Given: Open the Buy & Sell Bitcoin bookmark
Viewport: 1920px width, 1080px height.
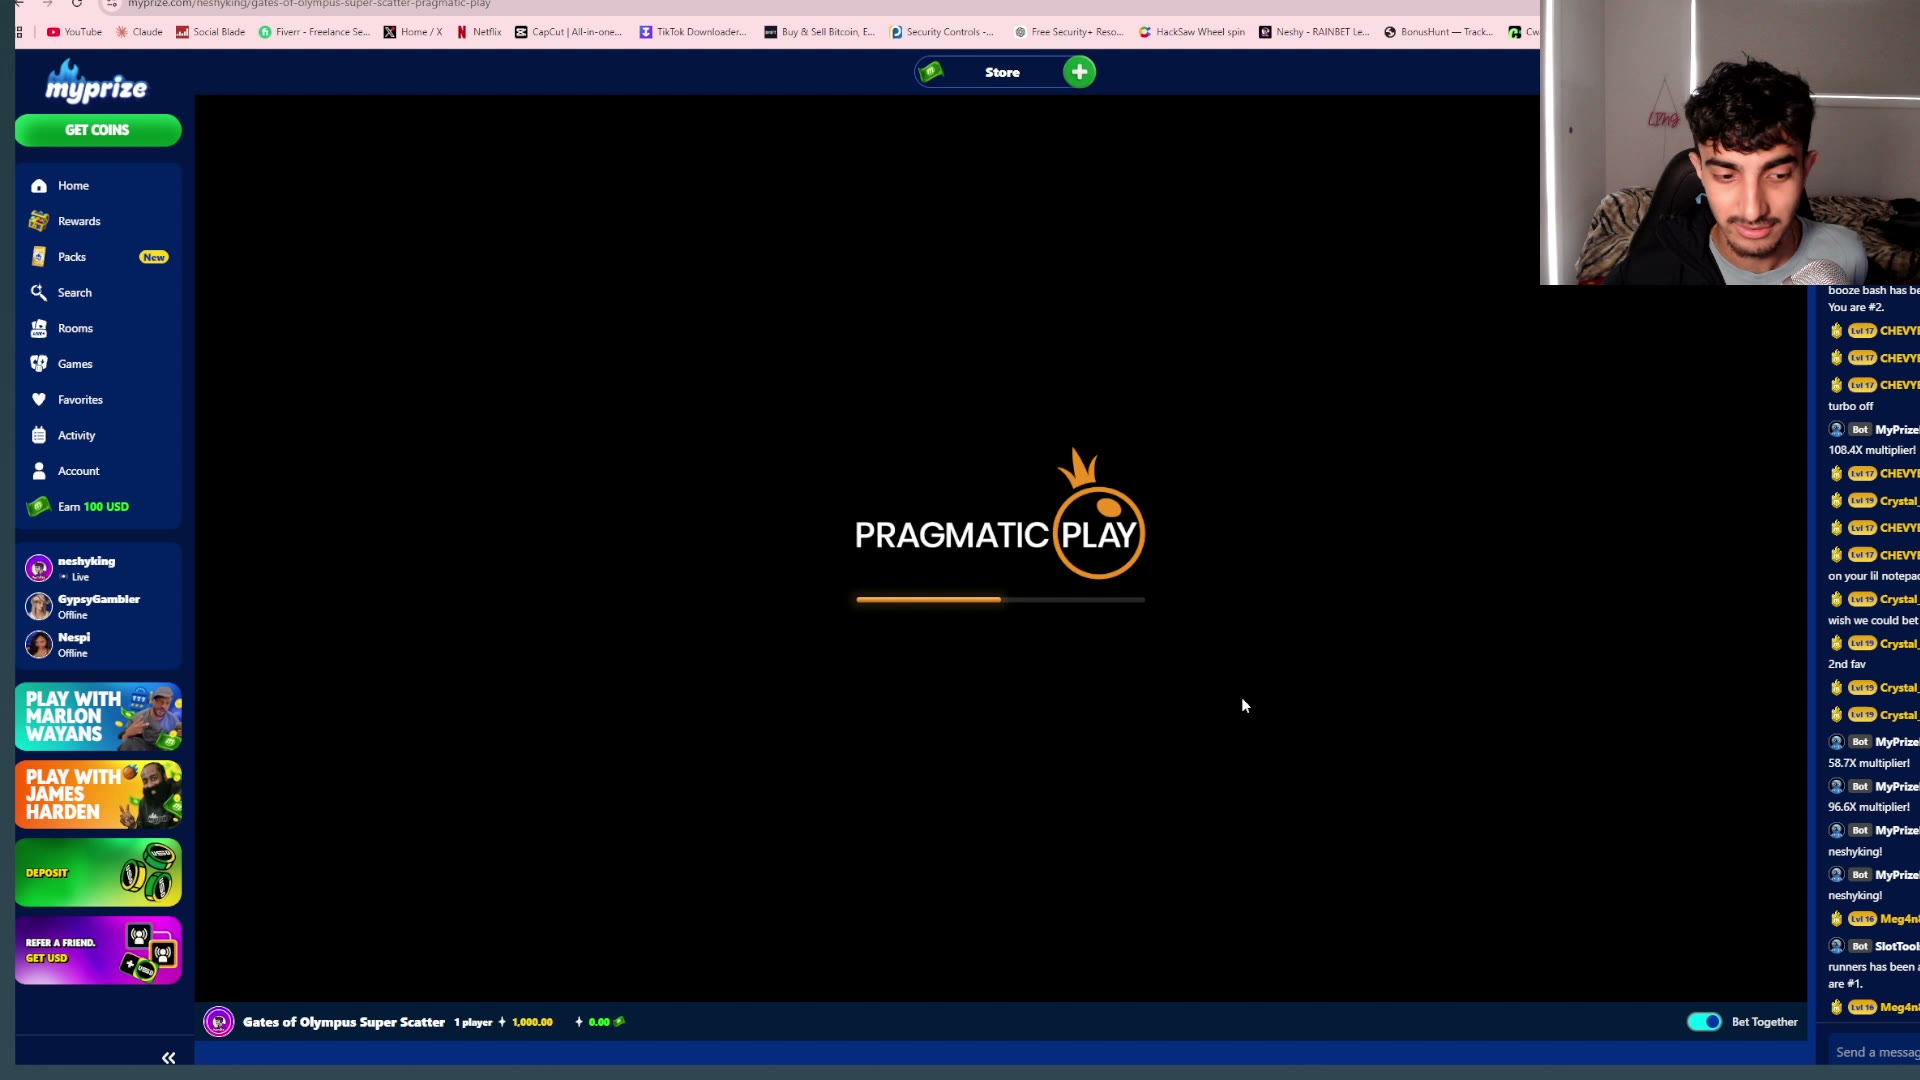Looking at the screenshot, I should tap(820, 32).
